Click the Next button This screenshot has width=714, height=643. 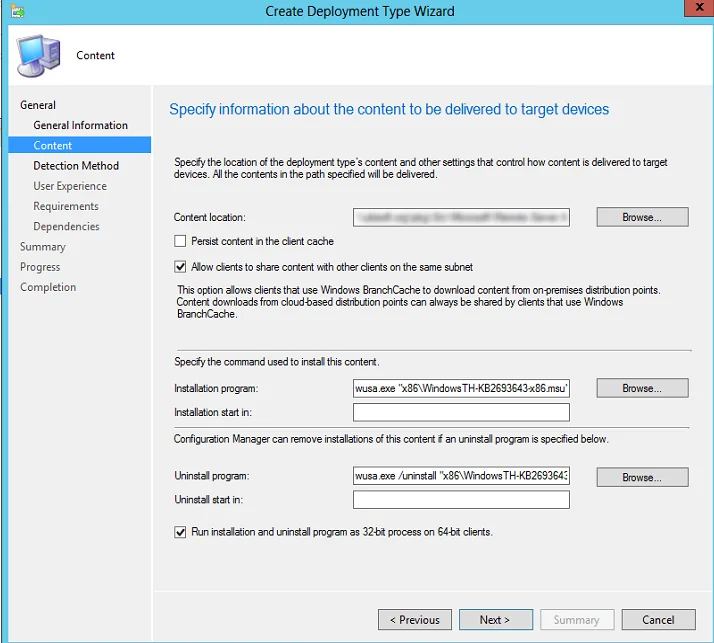click(x=496, y=620)
